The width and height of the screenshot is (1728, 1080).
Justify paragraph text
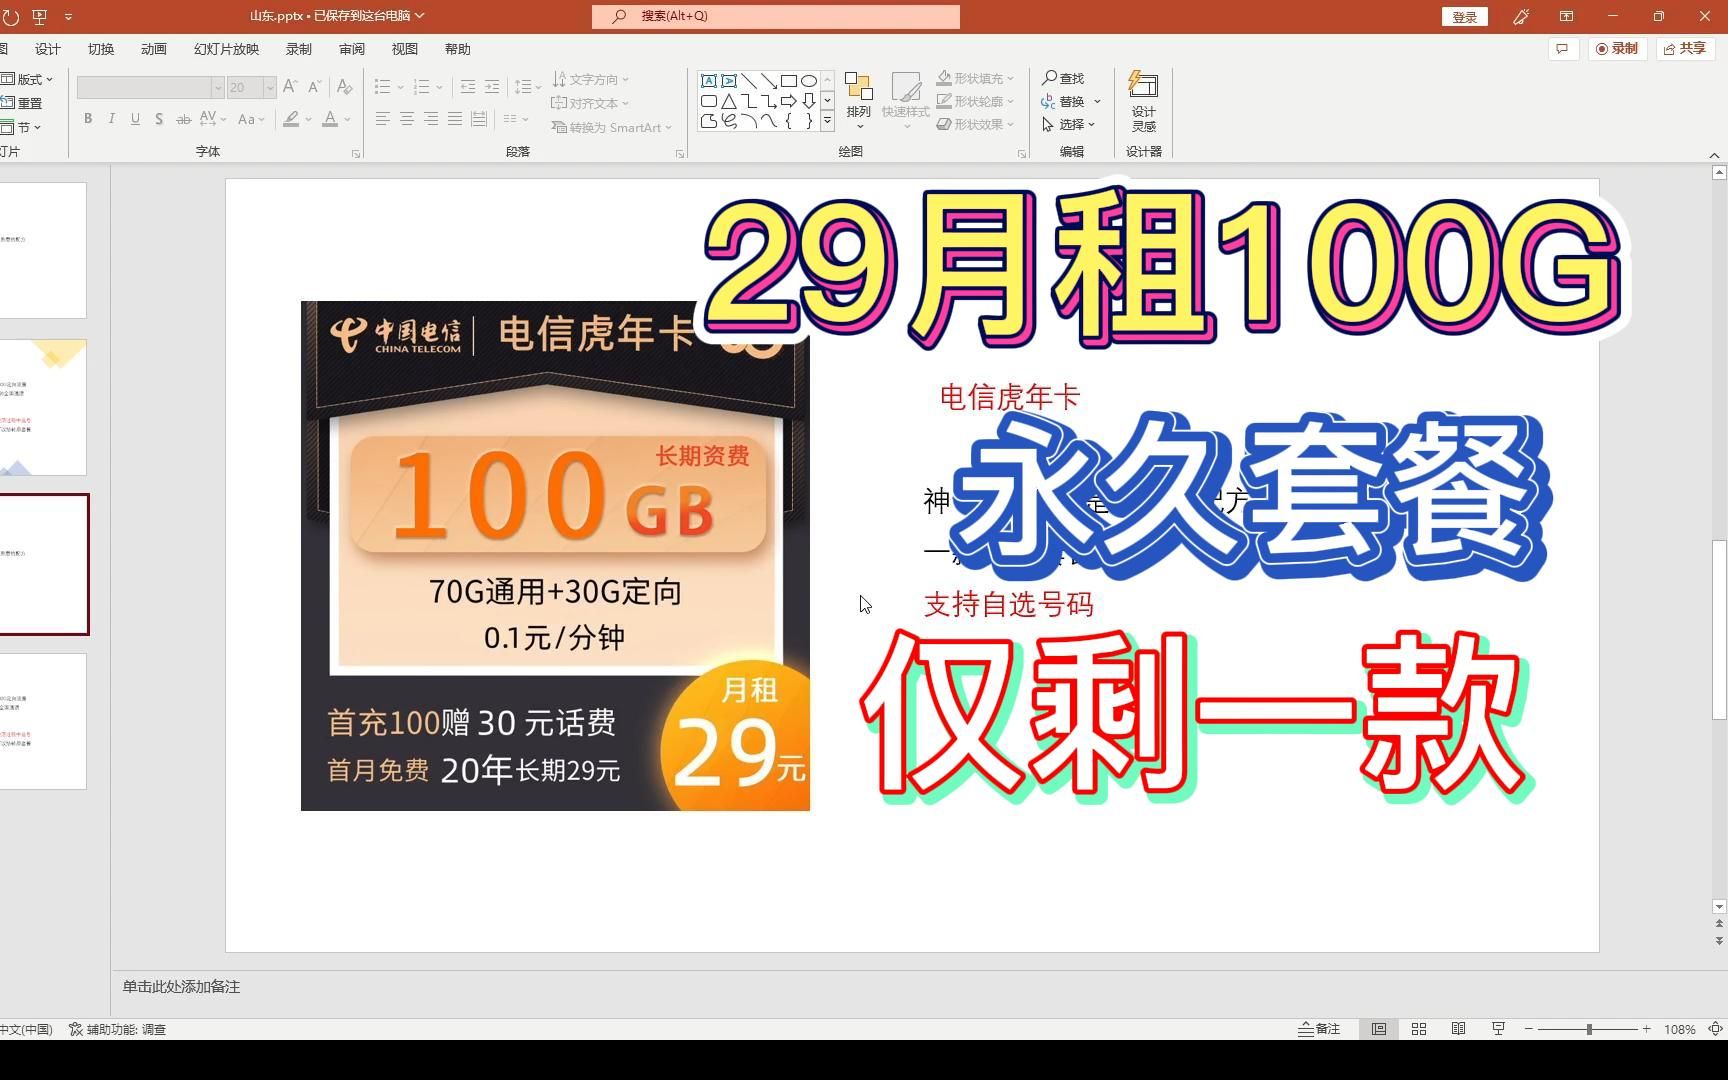[x=455, y=119]
